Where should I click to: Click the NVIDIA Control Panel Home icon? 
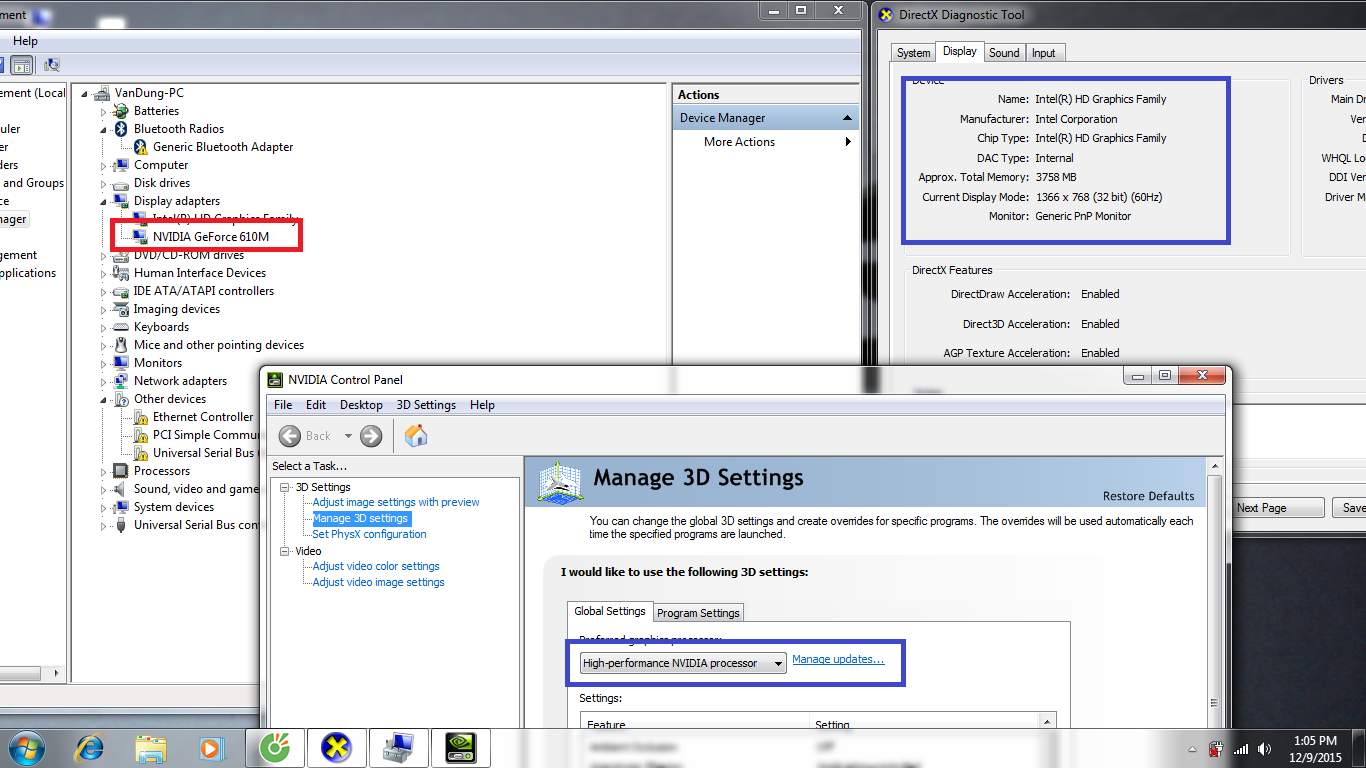click(416, 435)
